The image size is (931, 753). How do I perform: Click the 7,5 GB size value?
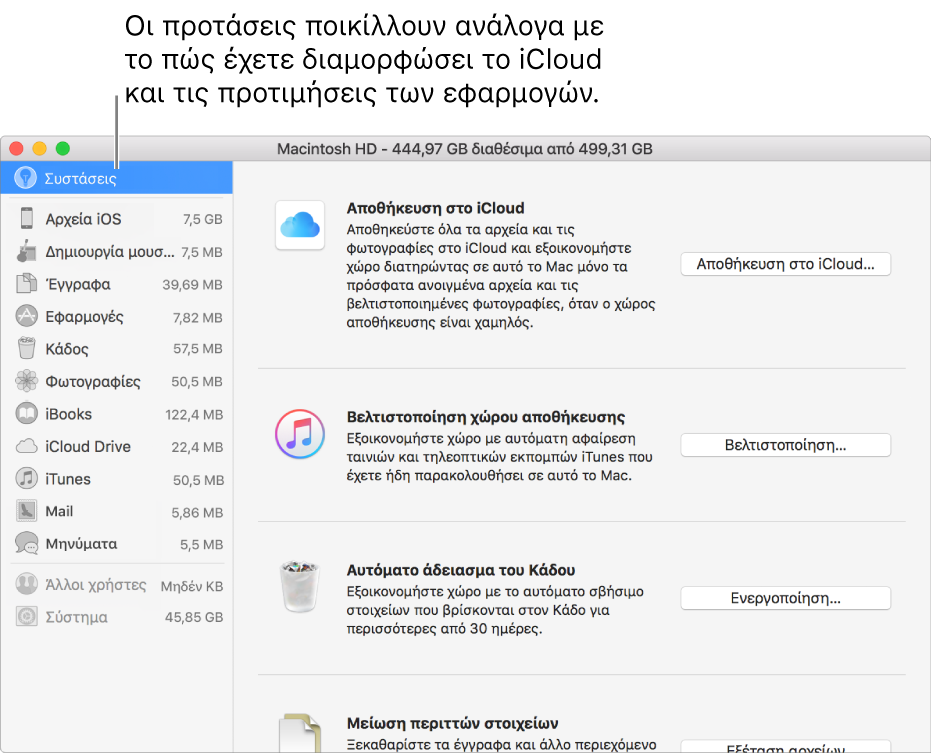coord(202,219)
